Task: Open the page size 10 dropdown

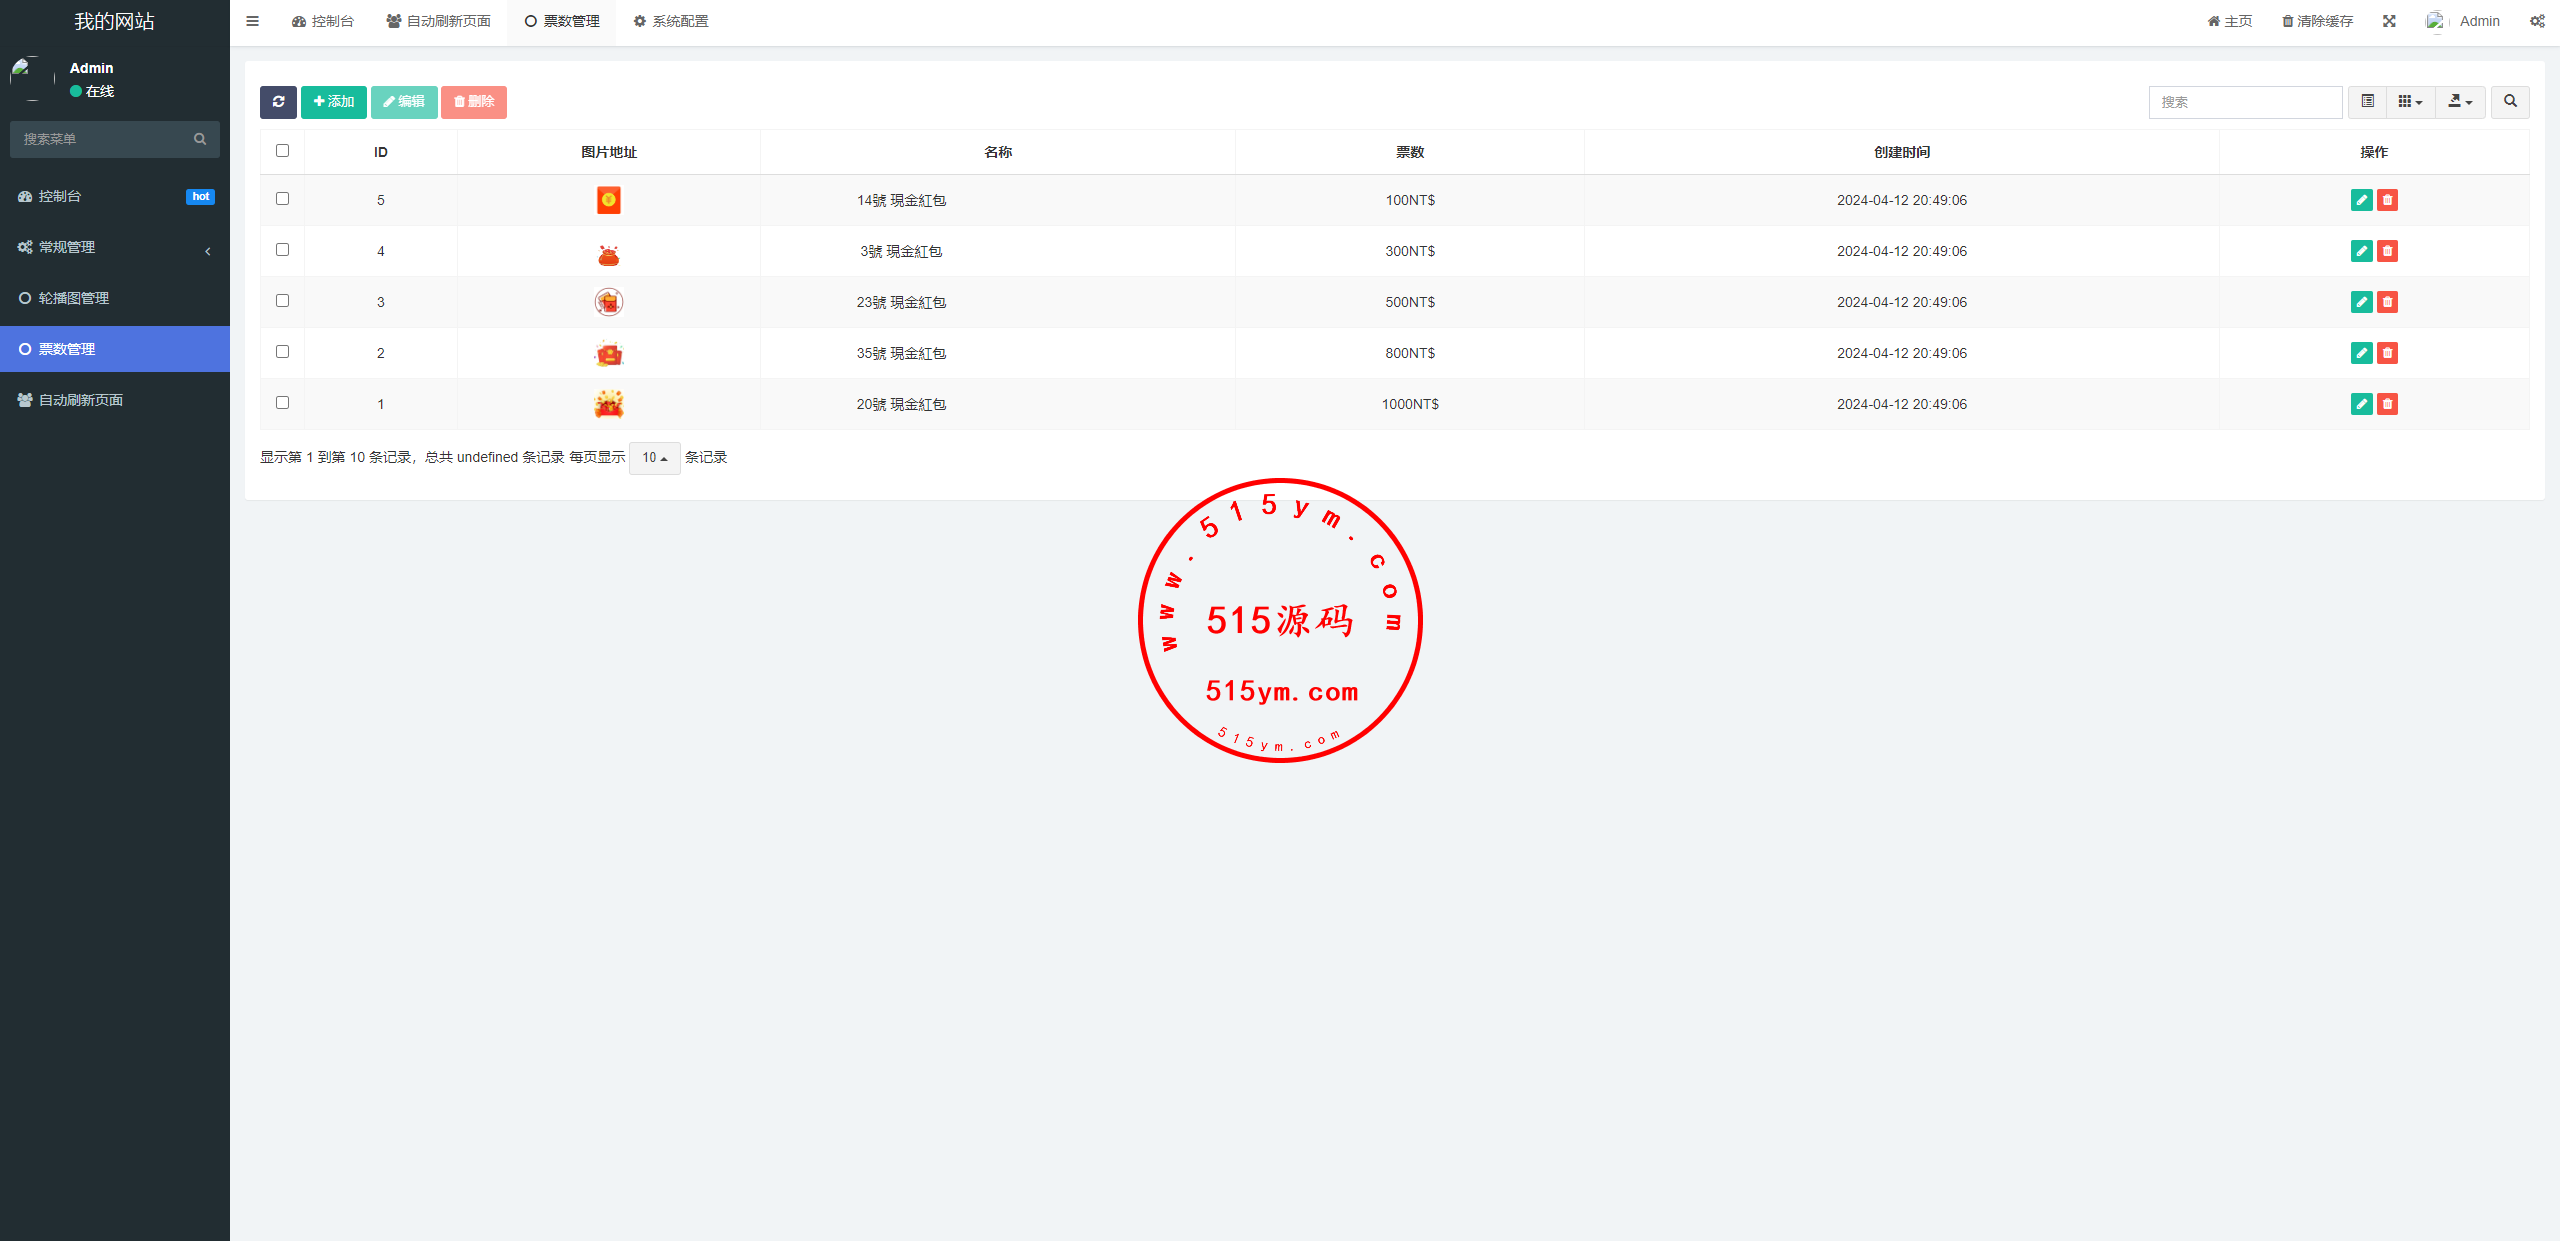Action: click(x=654, y=458)
